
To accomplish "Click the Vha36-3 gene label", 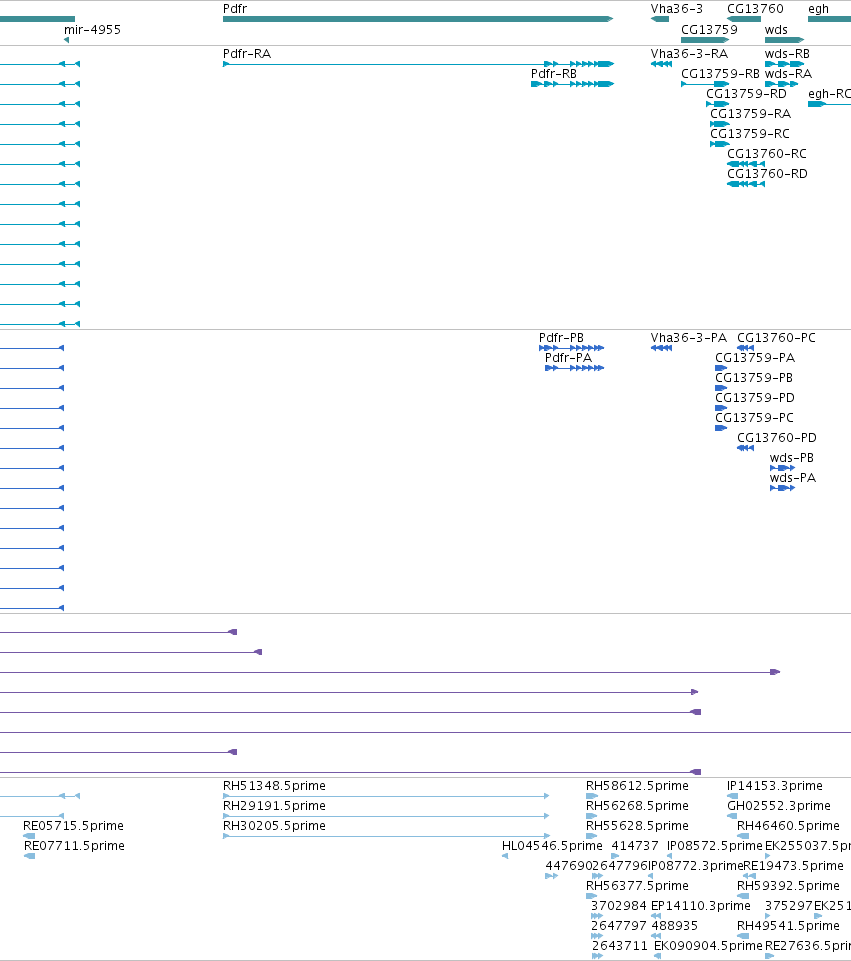I will [676, 9].
